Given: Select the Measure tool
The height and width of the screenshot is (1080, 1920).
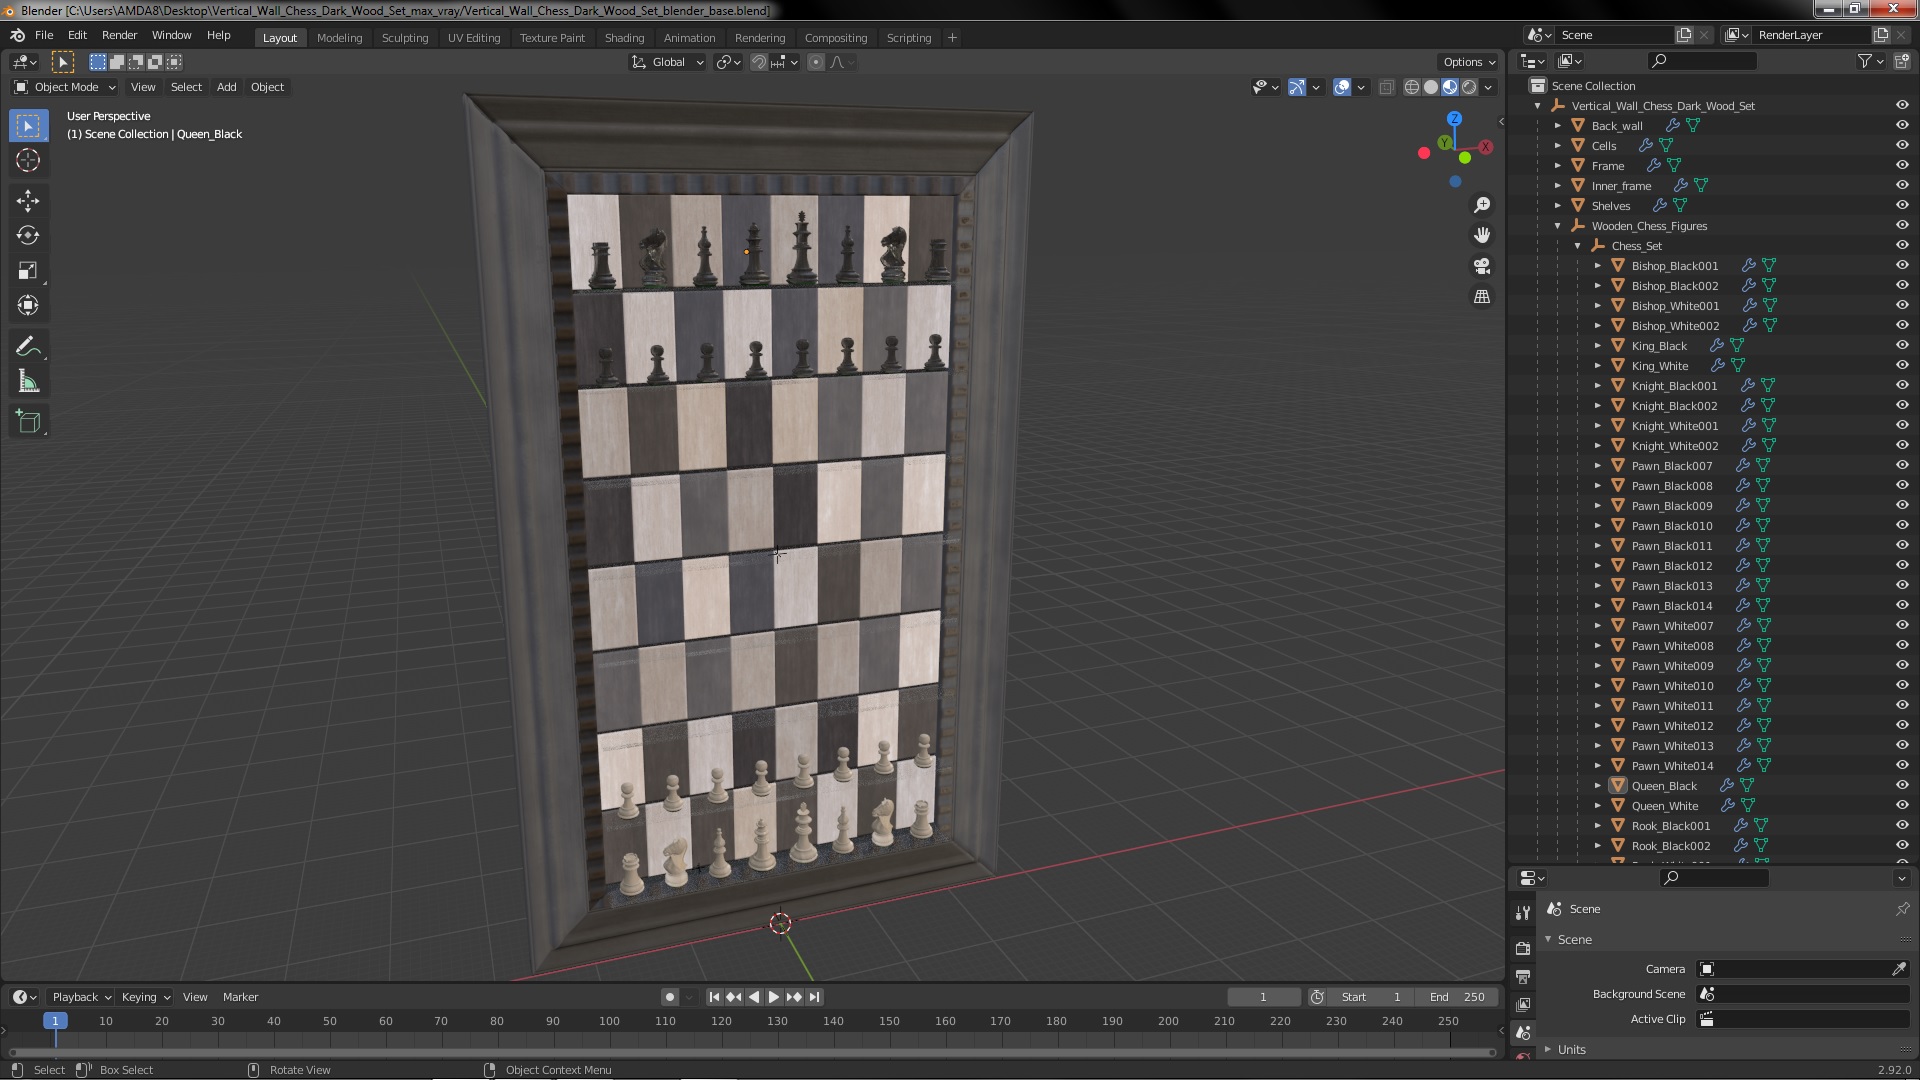Looking at the screenshot, I should [28, 382].
